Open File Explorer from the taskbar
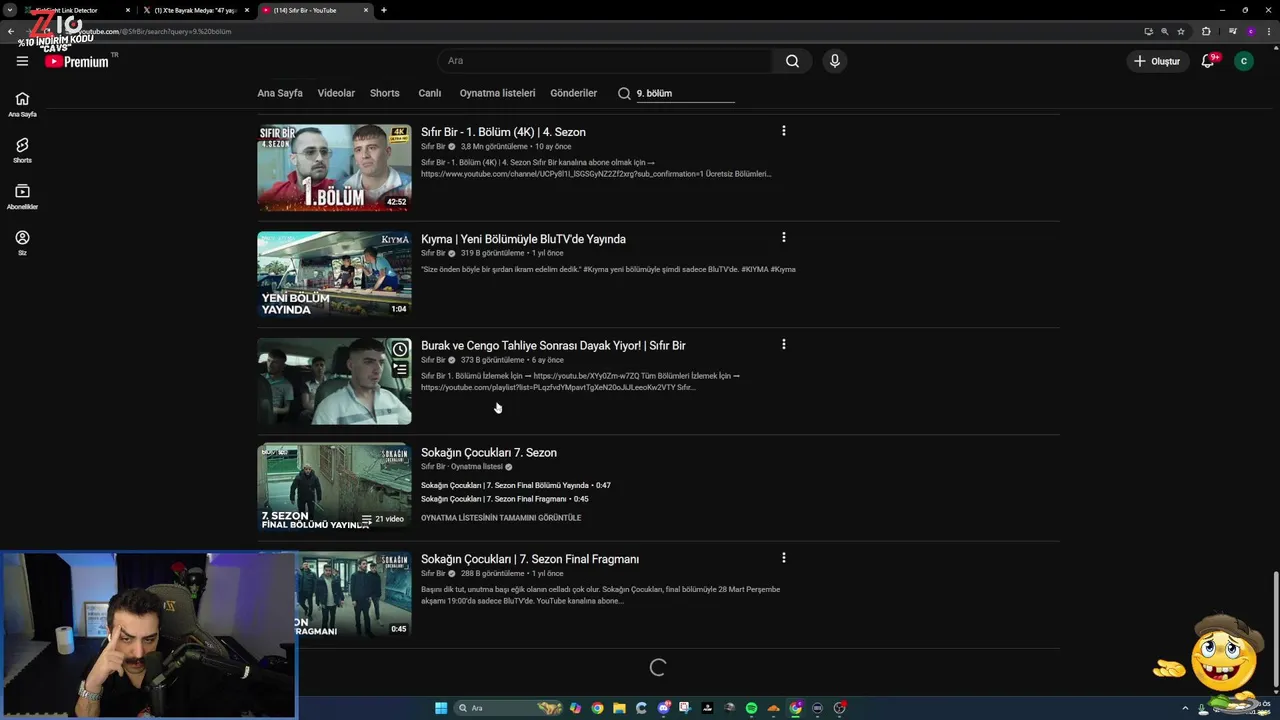Viewport: 1280px width, 720px height. (619, 708)
